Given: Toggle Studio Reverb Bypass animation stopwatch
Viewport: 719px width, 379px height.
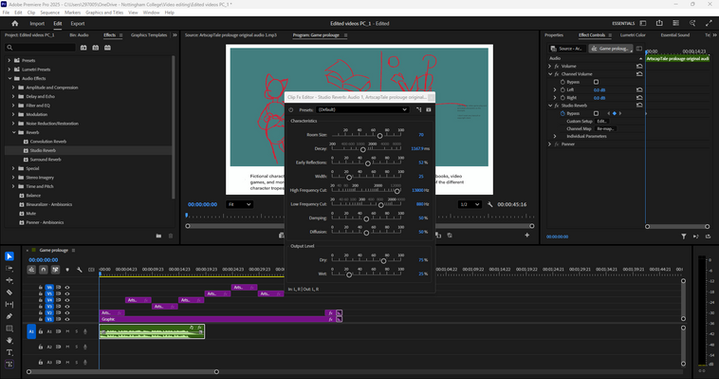Looking at the screenshot, I should coord(563,113).
